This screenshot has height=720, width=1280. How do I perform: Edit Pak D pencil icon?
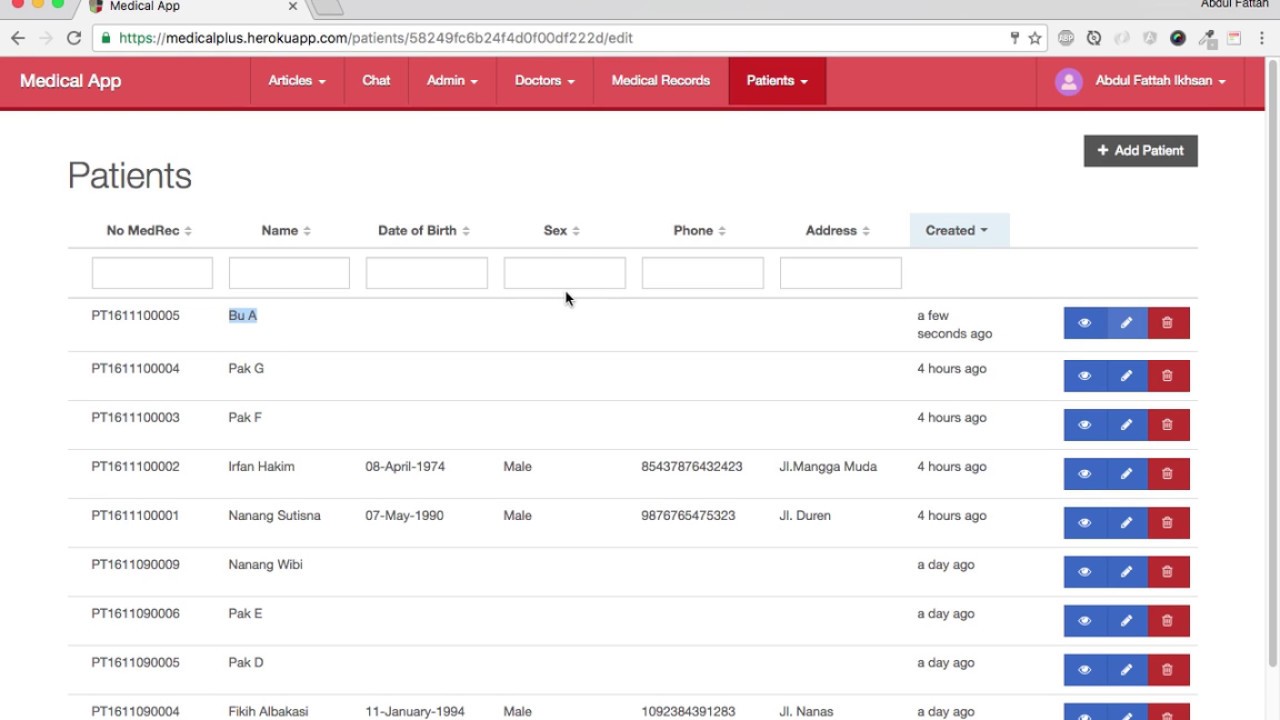click(1127, 670)
